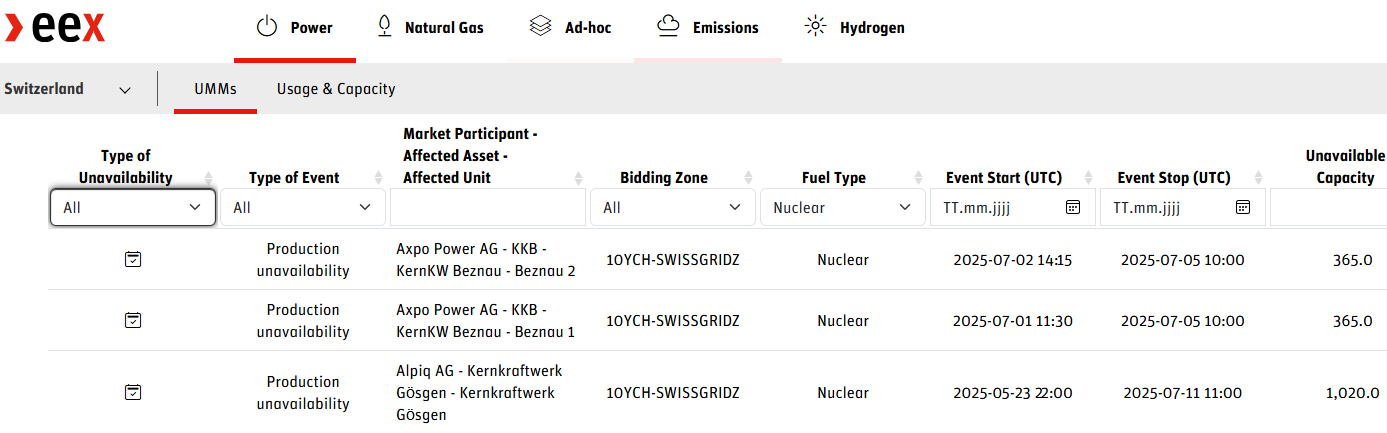
Task: Switch to the Usage & Capacity tab
Action: coord(336,89)
